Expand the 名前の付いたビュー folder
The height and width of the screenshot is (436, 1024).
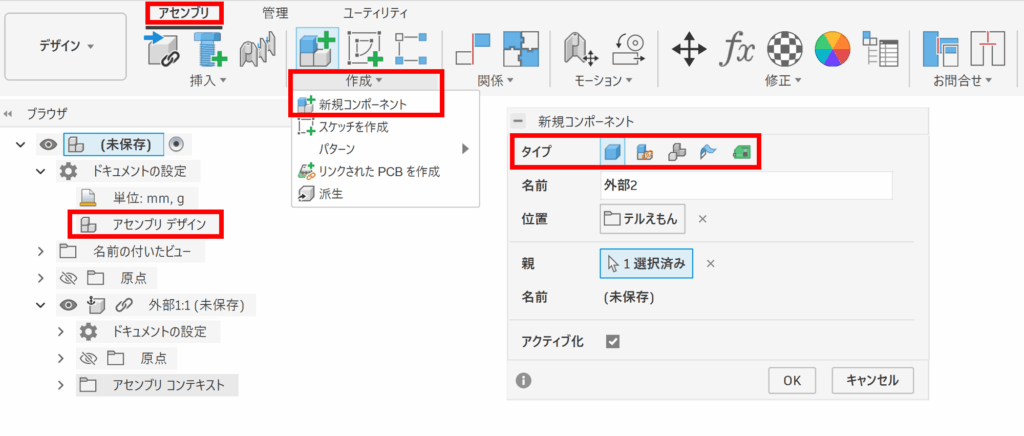41,250
